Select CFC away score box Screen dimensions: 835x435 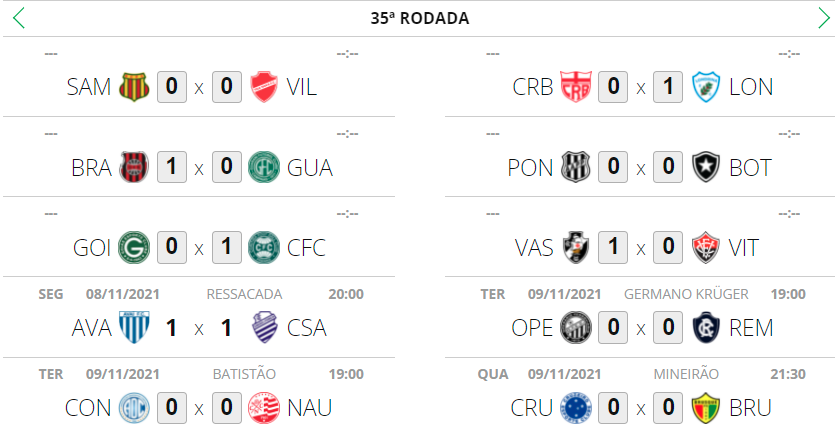click(x=227, y=247)
